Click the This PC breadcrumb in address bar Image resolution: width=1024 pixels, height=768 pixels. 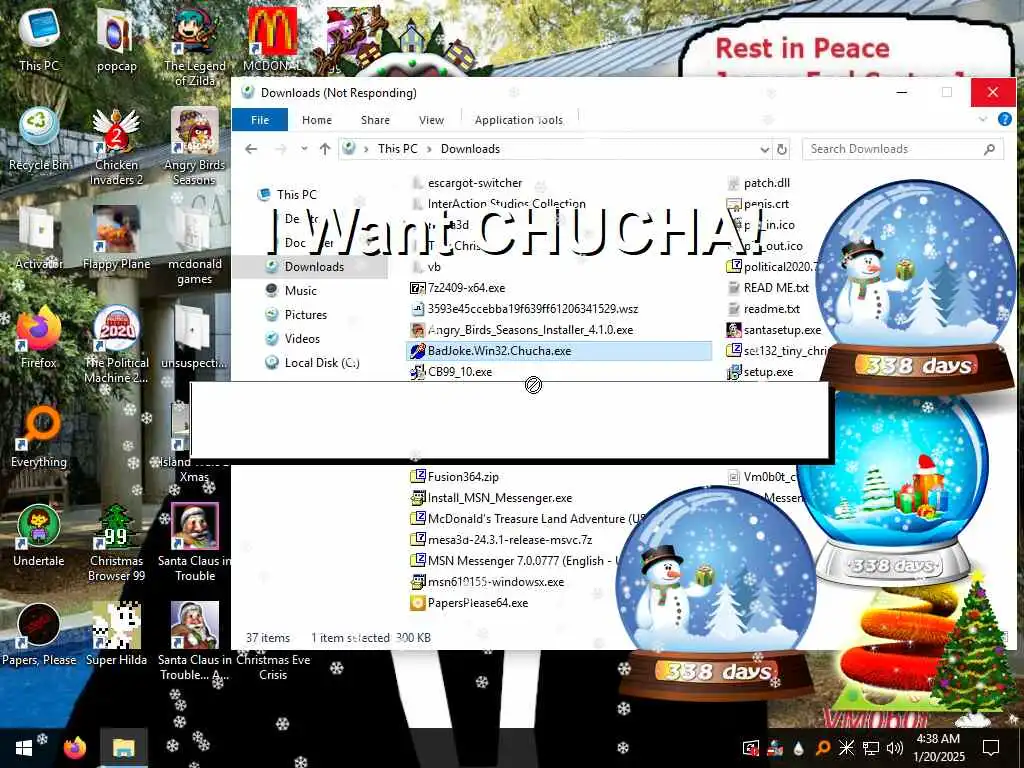tap(397, 149)
